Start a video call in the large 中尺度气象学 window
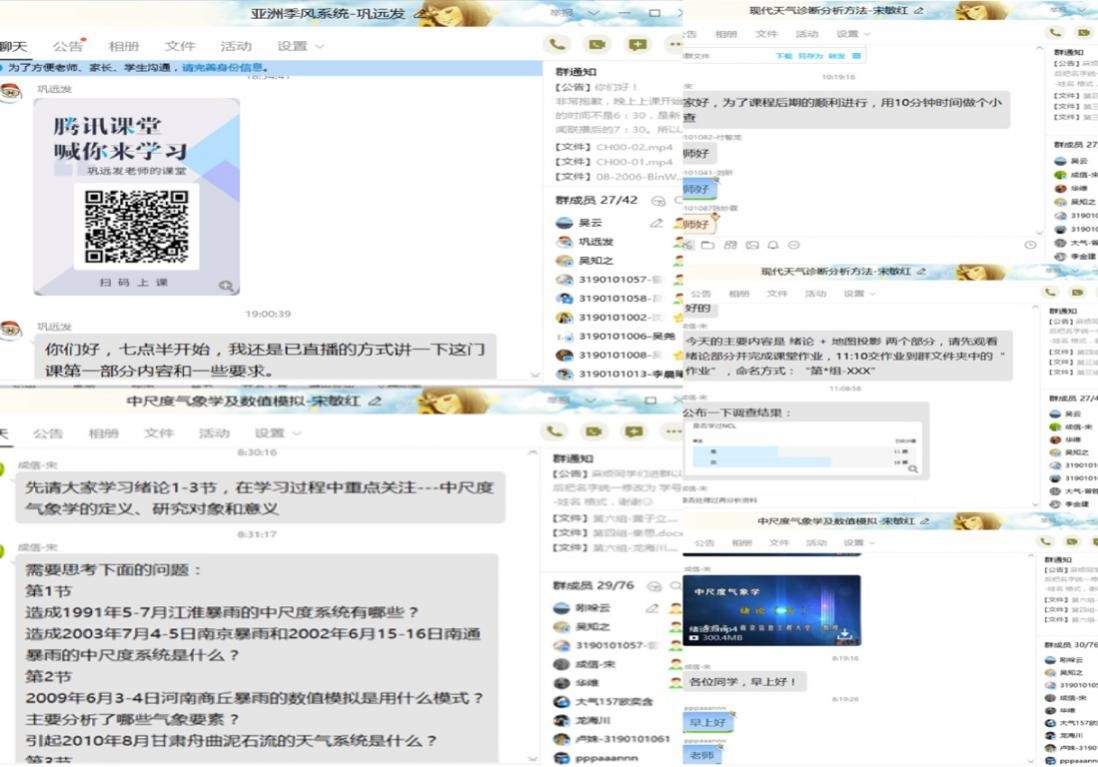The height and width of the screenshot is (767, 1098). [x=594, y=431]
